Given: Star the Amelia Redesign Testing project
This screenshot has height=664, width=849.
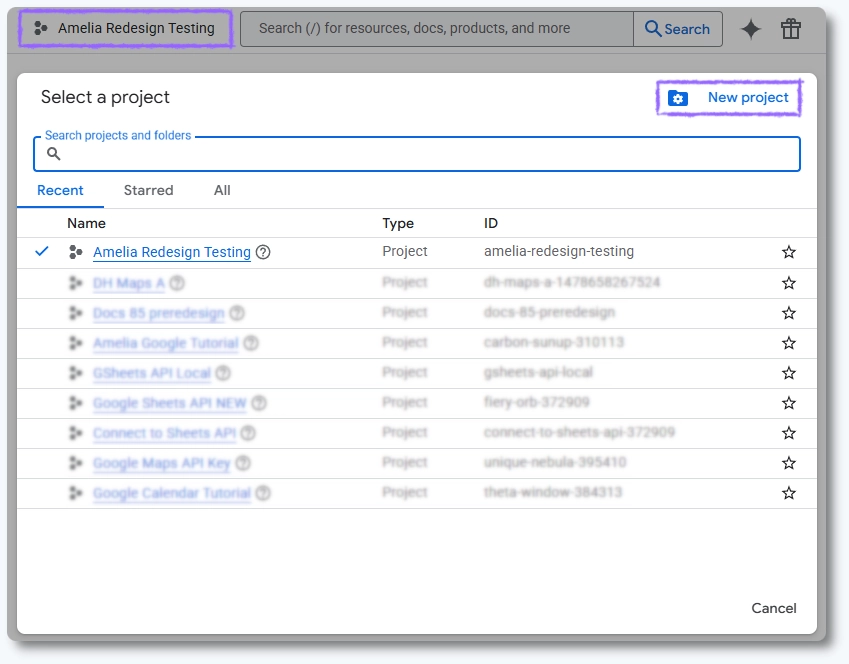Looking at the screenshot, I should coord(789,252).
